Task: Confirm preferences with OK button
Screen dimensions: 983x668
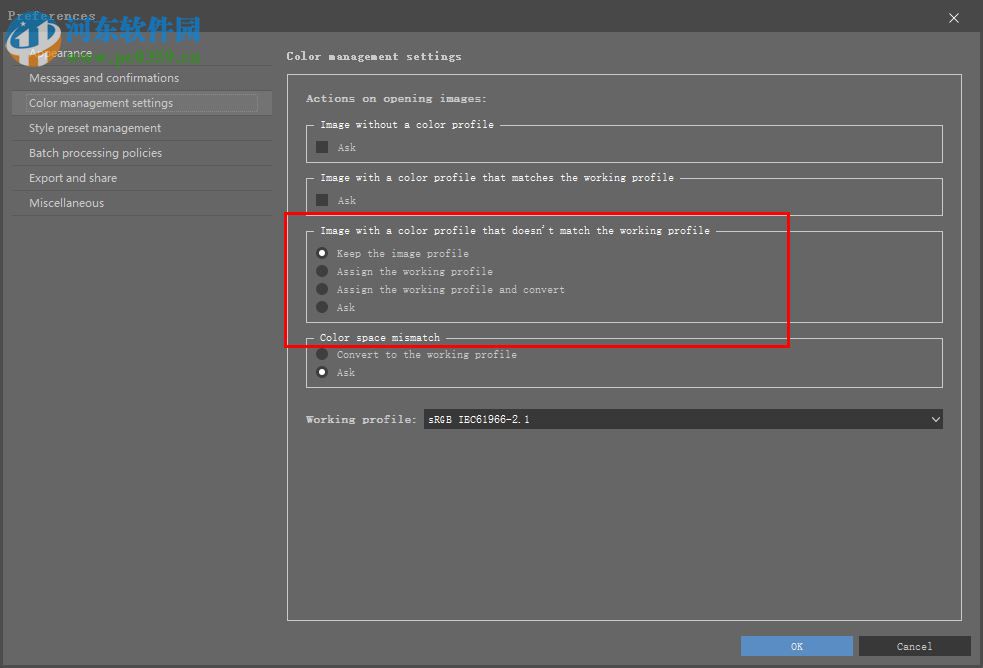Action: pos(796,646)
